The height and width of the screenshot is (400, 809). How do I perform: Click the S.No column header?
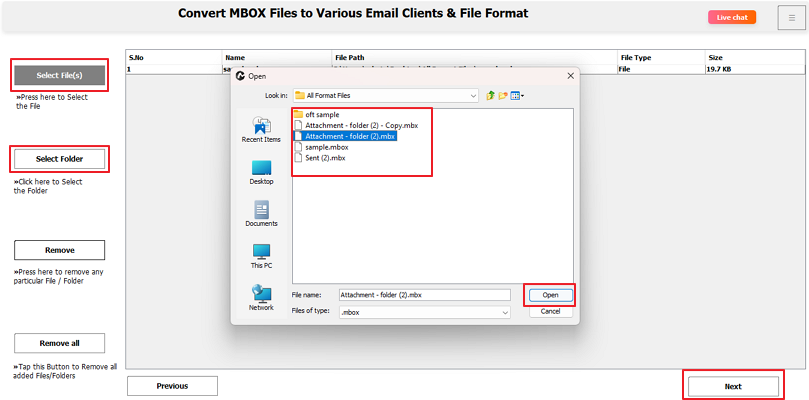pyautogui.click(x=174, y=58)
